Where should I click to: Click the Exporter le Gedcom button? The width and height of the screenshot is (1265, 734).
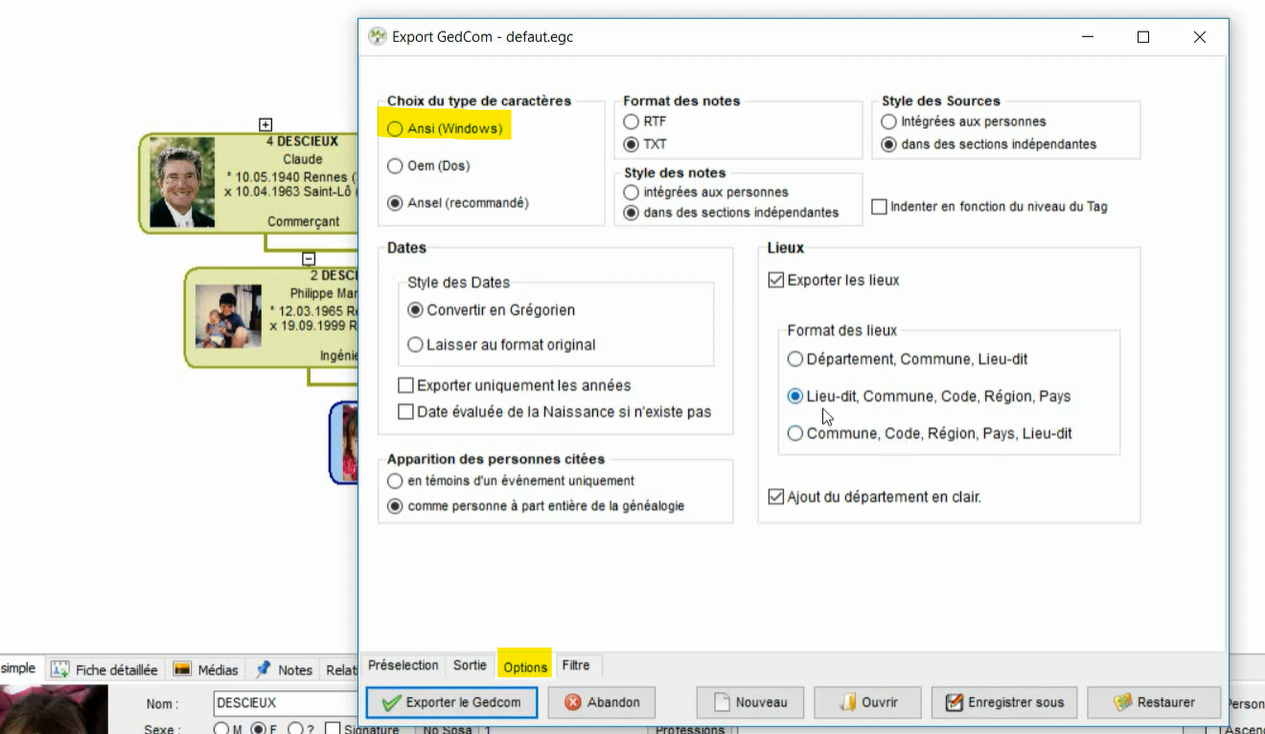pos(451,702)
